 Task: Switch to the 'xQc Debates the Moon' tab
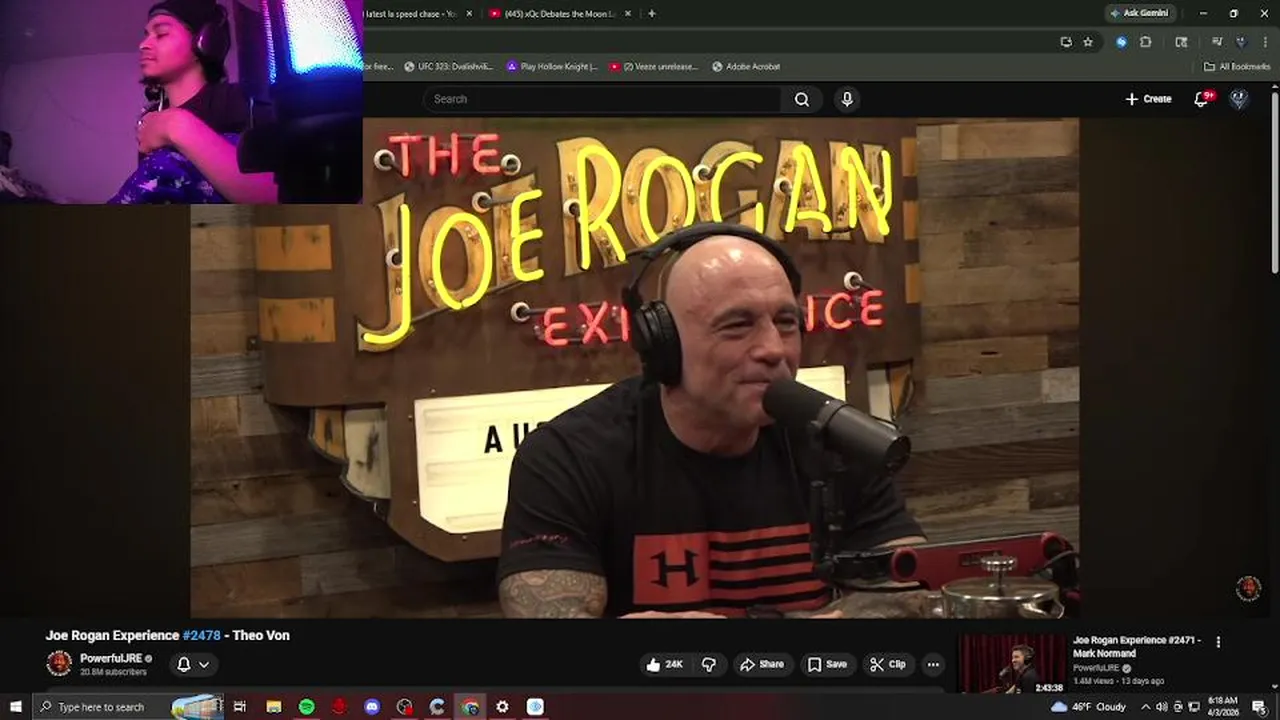click(560, 14)
